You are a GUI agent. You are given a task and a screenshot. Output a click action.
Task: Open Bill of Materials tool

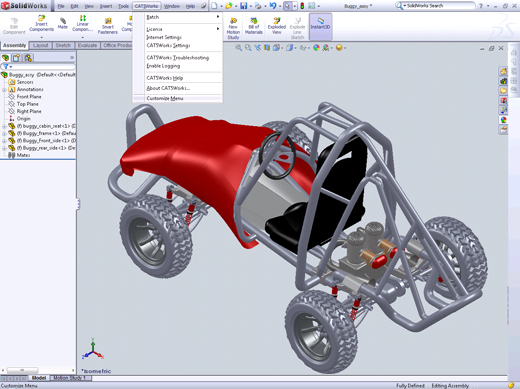pos(254,26)
